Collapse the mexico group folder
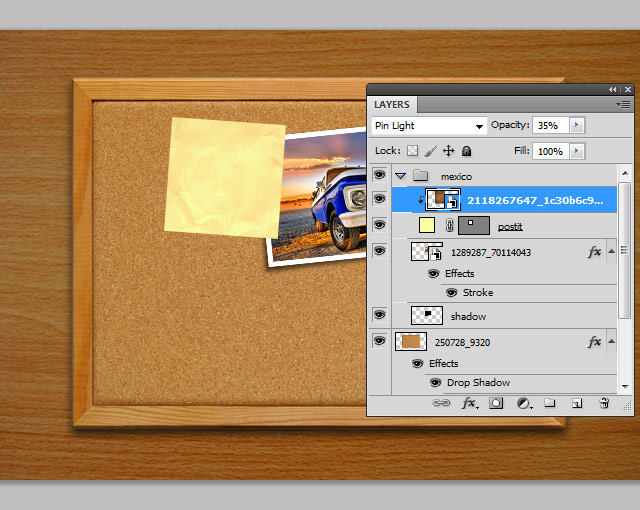This screenshot has width=640, height=510. [x=401, y=176]
